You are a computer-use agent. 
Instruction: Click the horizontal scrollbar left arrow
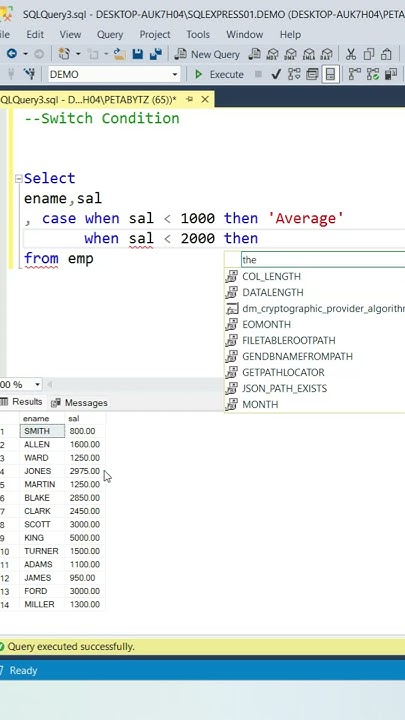click(x=50, y=384)
